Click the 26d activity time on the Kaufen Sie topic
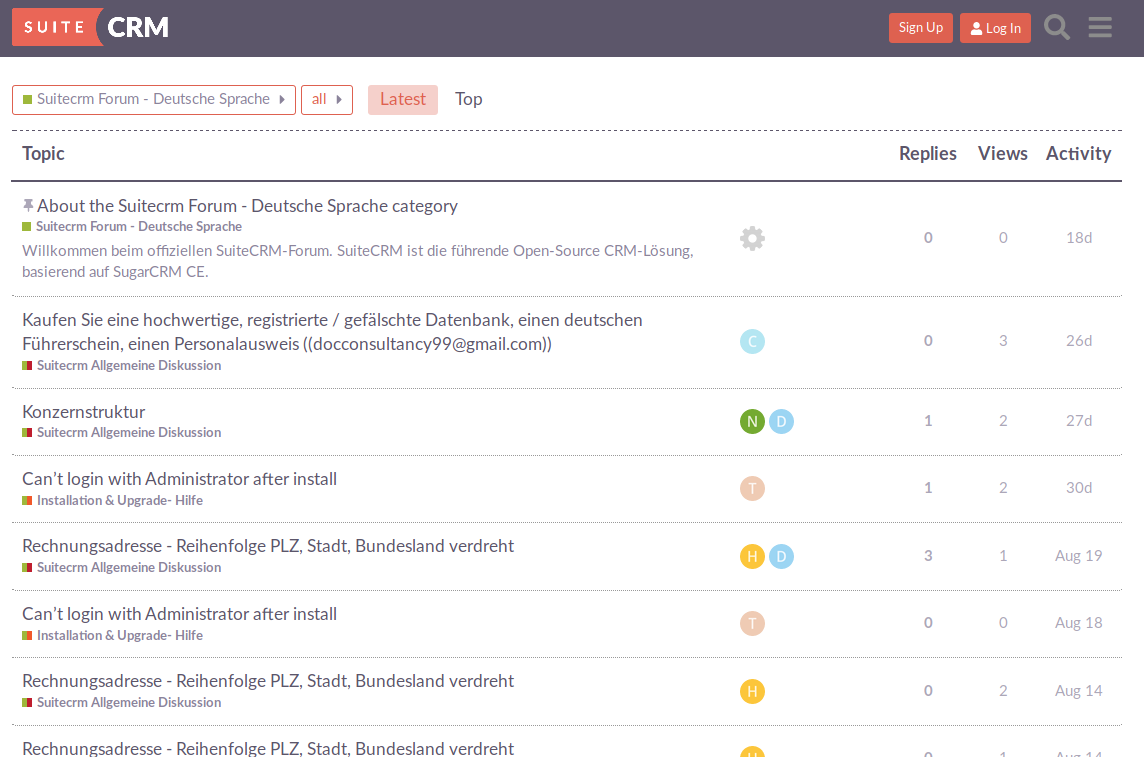This screenshot has height=757, width=1144. point(1079,341)
